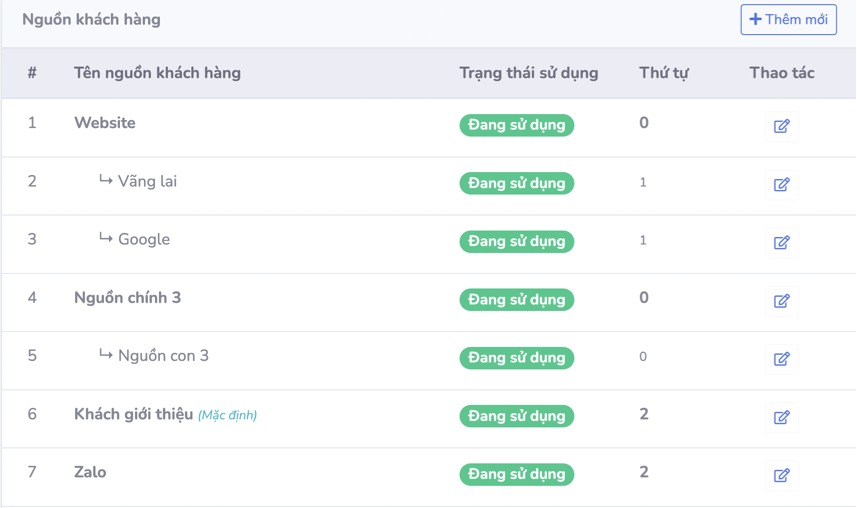This screenshot has width=857, height=508.
Task: Click the Khách giới thiệu source name
Action: coord(133,414)
